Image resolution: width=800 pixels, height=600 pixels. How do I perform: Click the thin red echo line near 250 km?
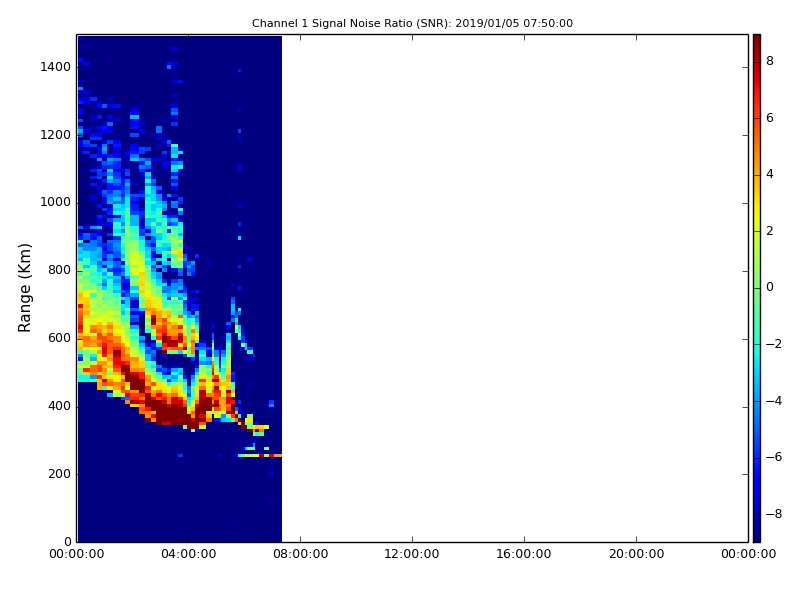(260, 455)
